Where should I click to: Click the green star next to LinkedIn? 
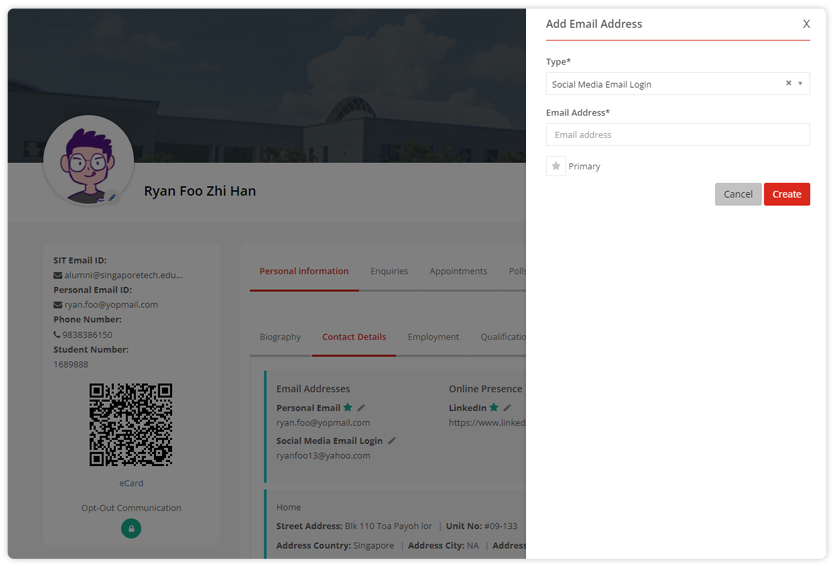pos(494,408)
